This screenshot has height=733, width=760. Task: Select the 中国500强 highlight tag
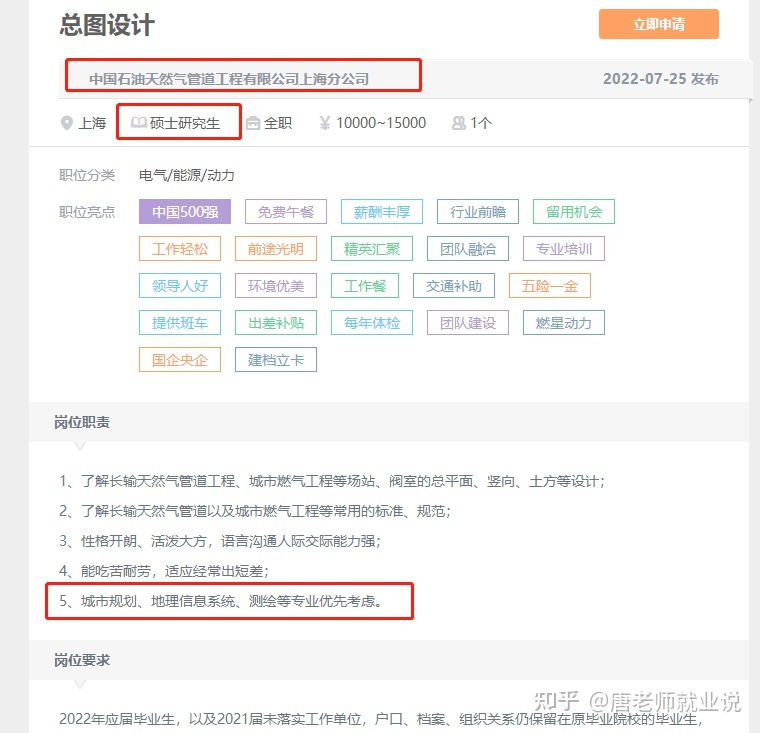pyautogui.click(x=185, y=212)
